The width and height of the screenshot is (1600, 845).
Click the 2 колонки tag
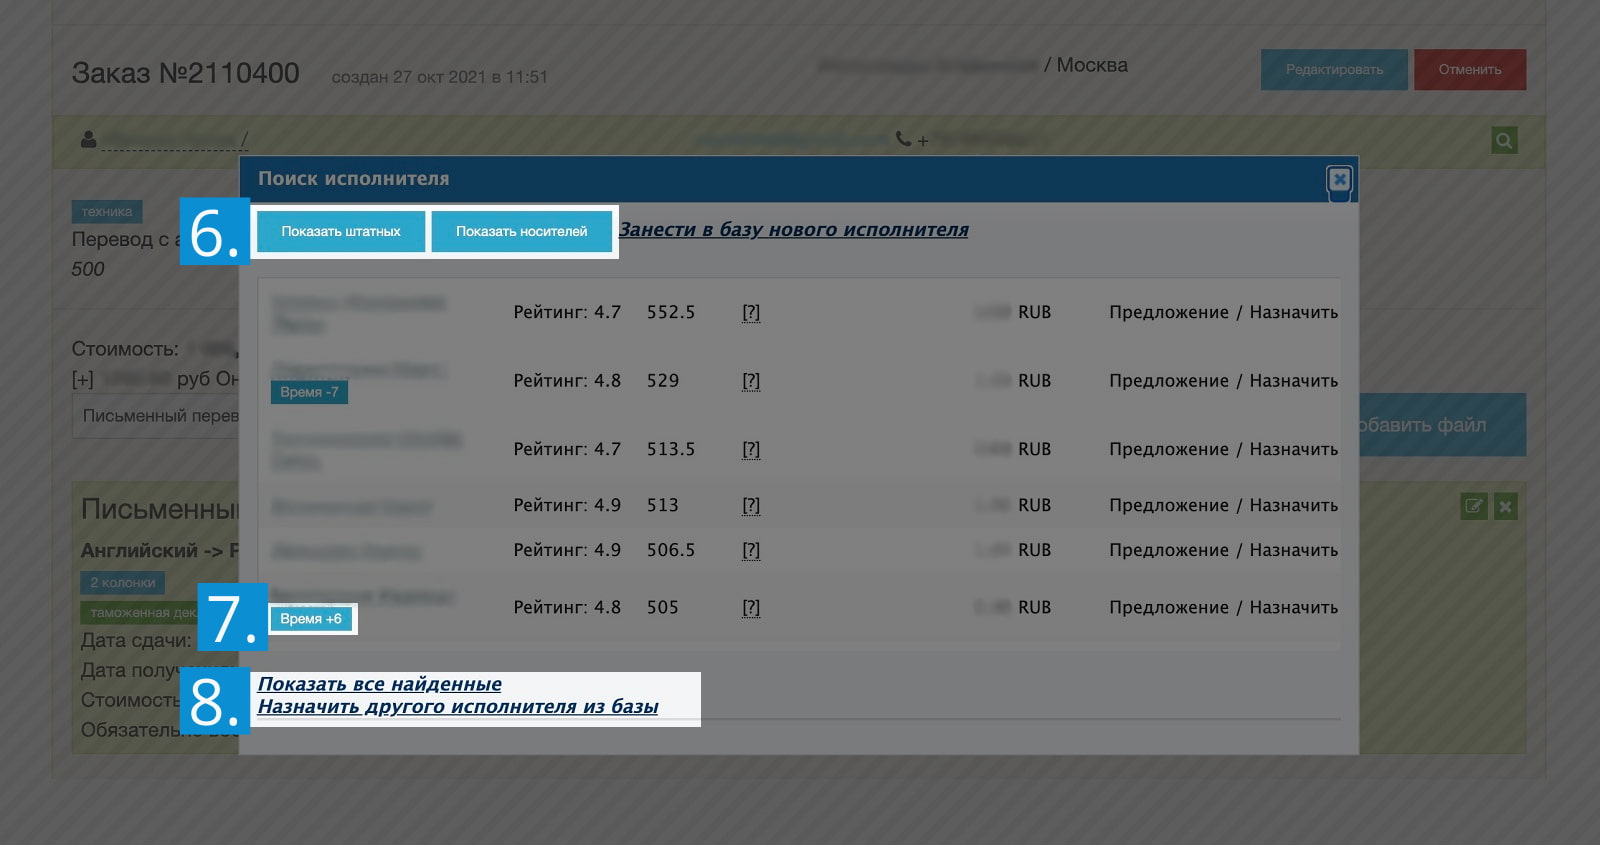click(x=123, y=583)
